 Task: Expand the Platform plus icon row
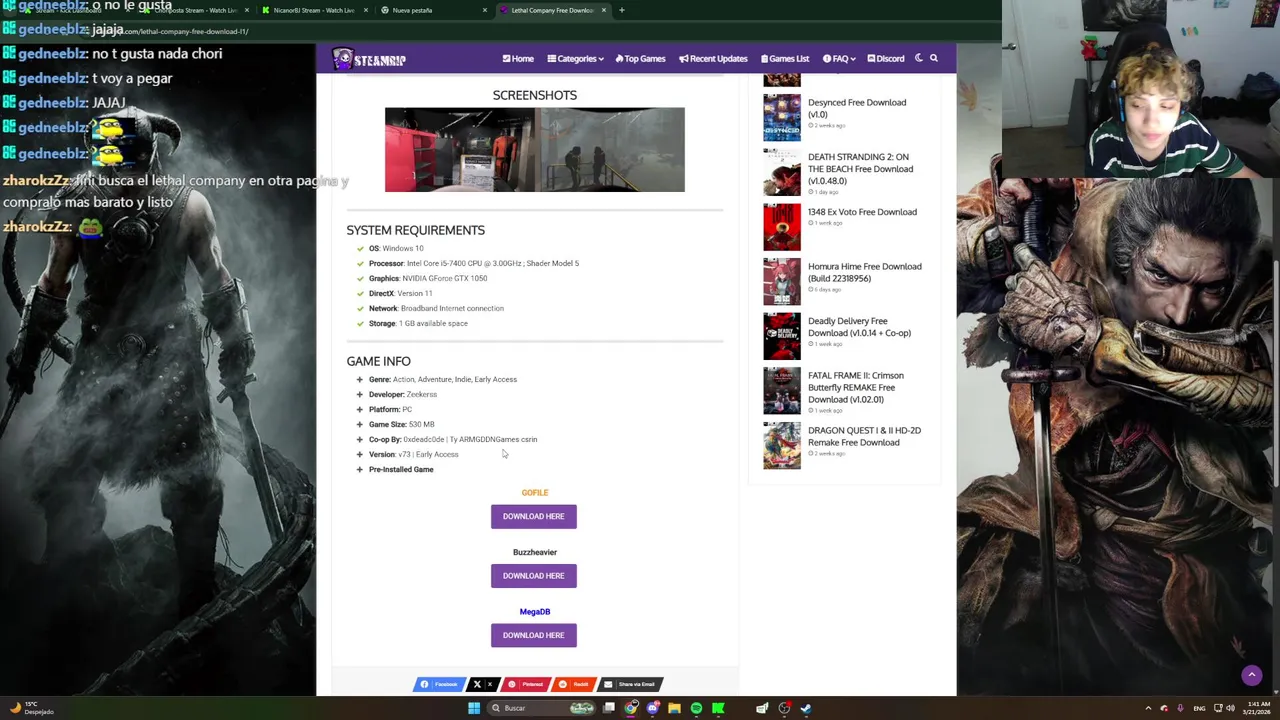pos(360,410)
